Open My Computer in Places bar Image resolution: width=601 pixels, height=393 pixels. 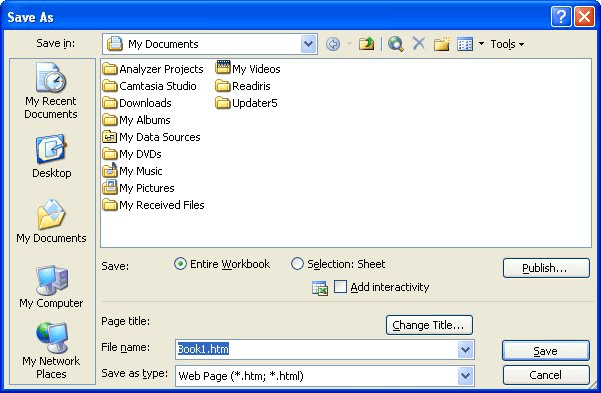pyautogui.click(x=51, y=287)
